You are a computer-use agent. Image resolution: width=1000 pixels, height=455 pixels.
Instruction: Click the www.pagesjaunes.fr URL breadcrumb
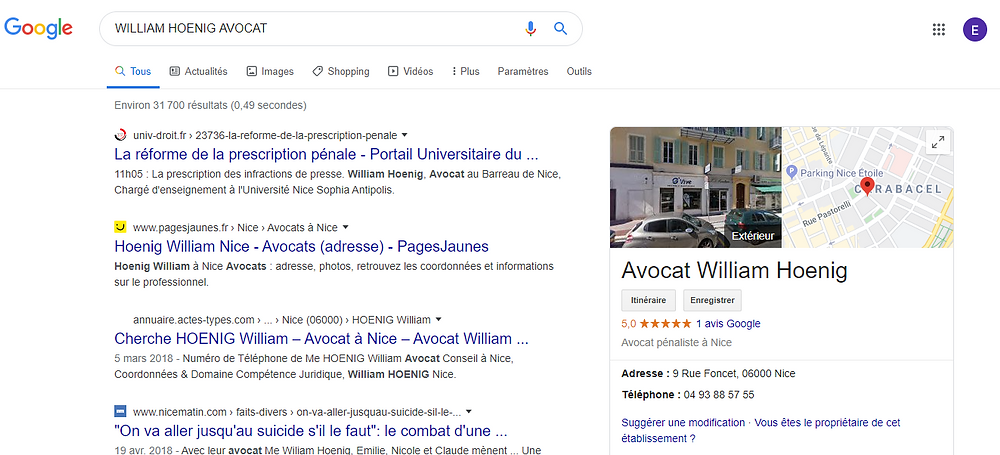[235, 227]
